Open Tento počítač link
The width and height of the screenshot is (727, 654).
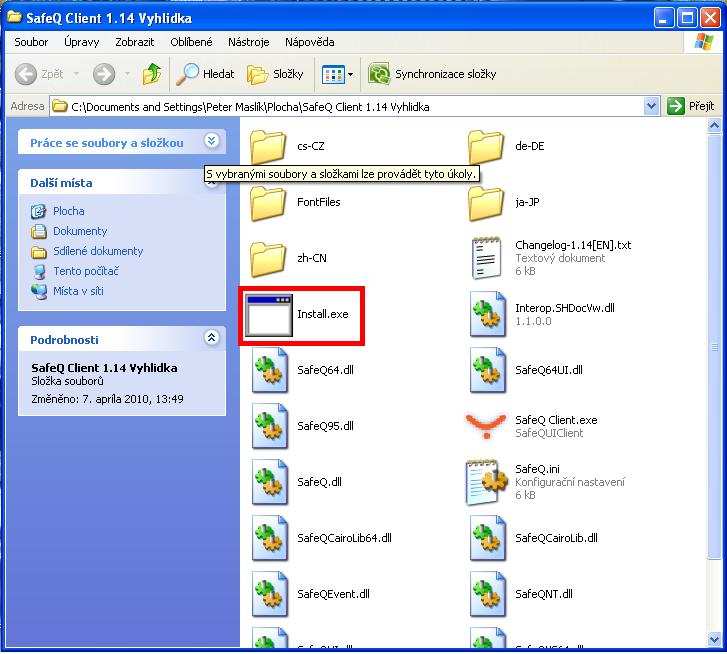[86, 271]
